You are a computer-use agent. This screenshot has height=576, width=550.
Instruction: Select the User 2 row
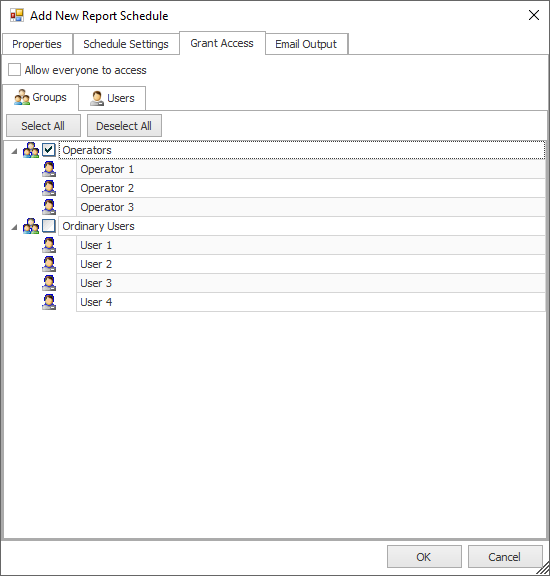tap(311, 264)
